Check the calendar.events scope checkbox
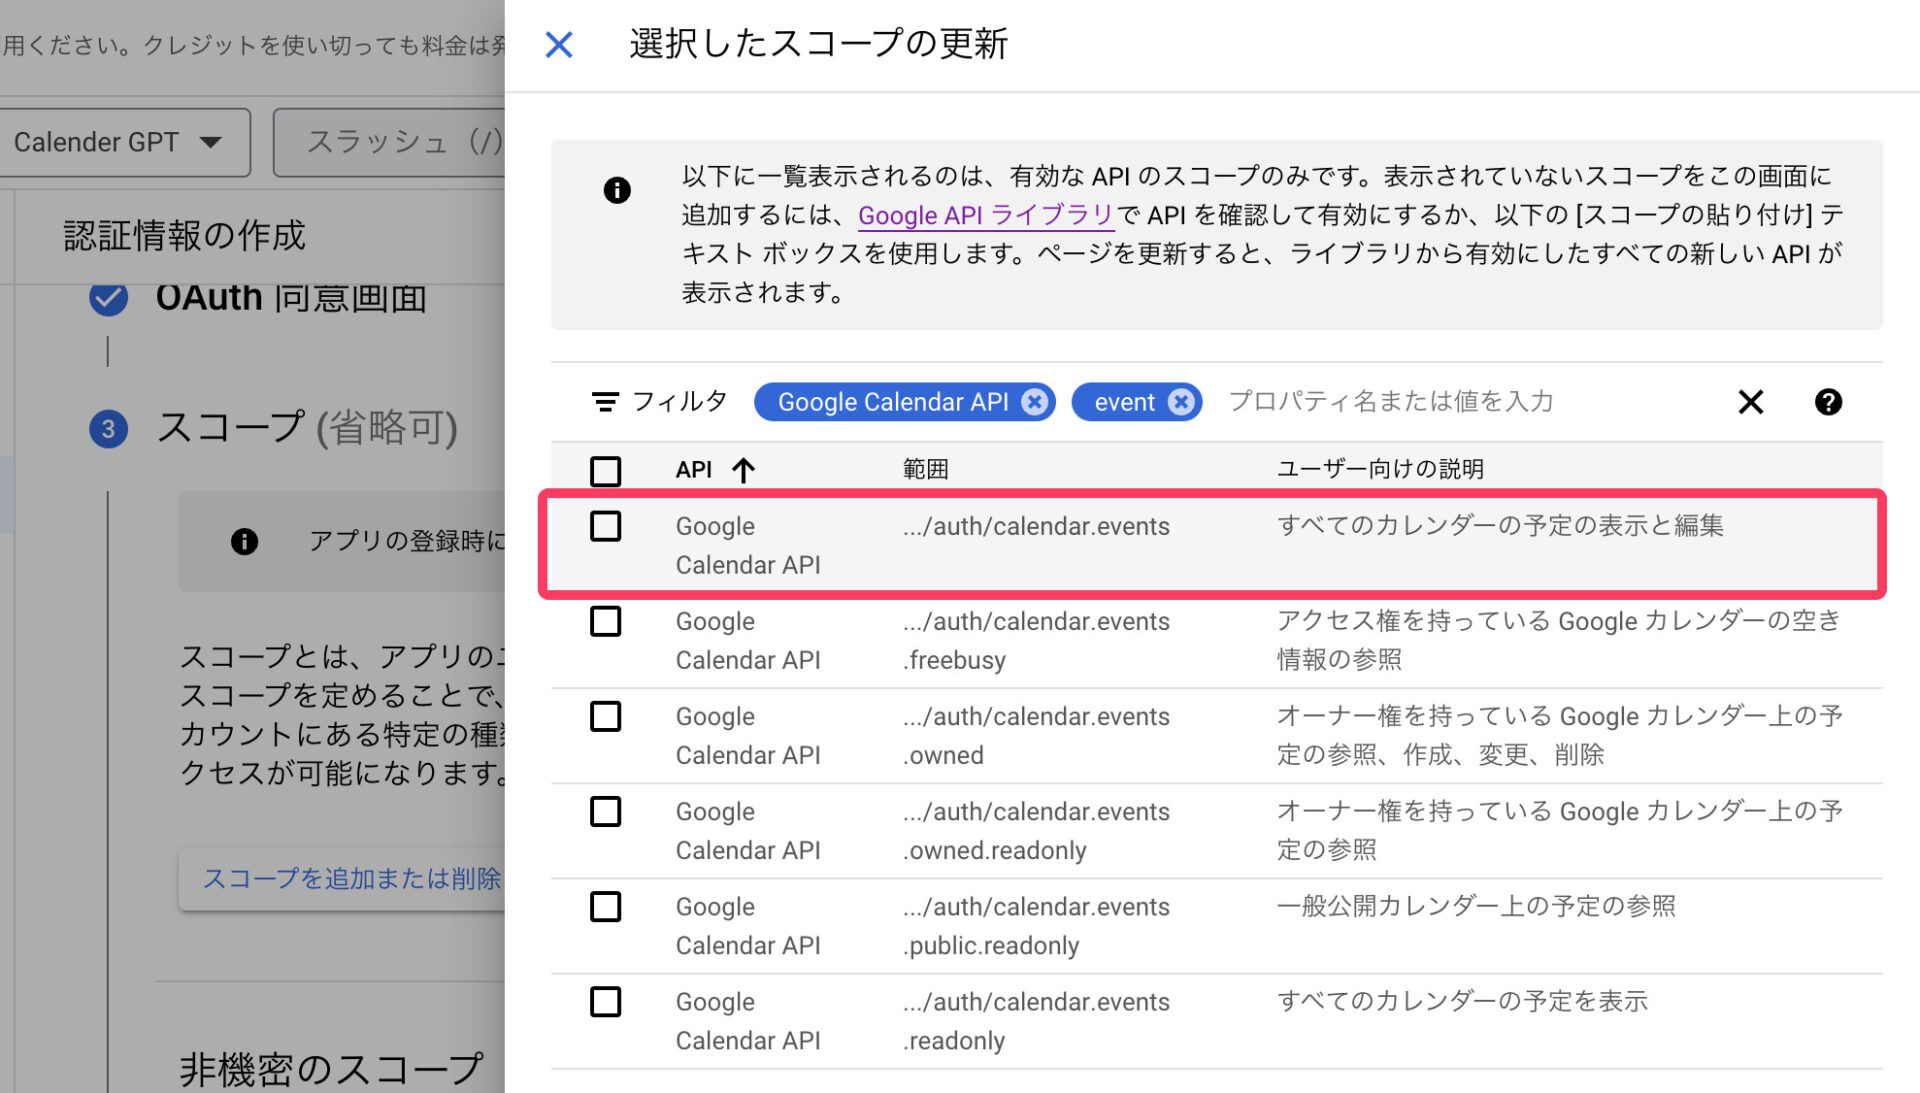 (605, 526)
